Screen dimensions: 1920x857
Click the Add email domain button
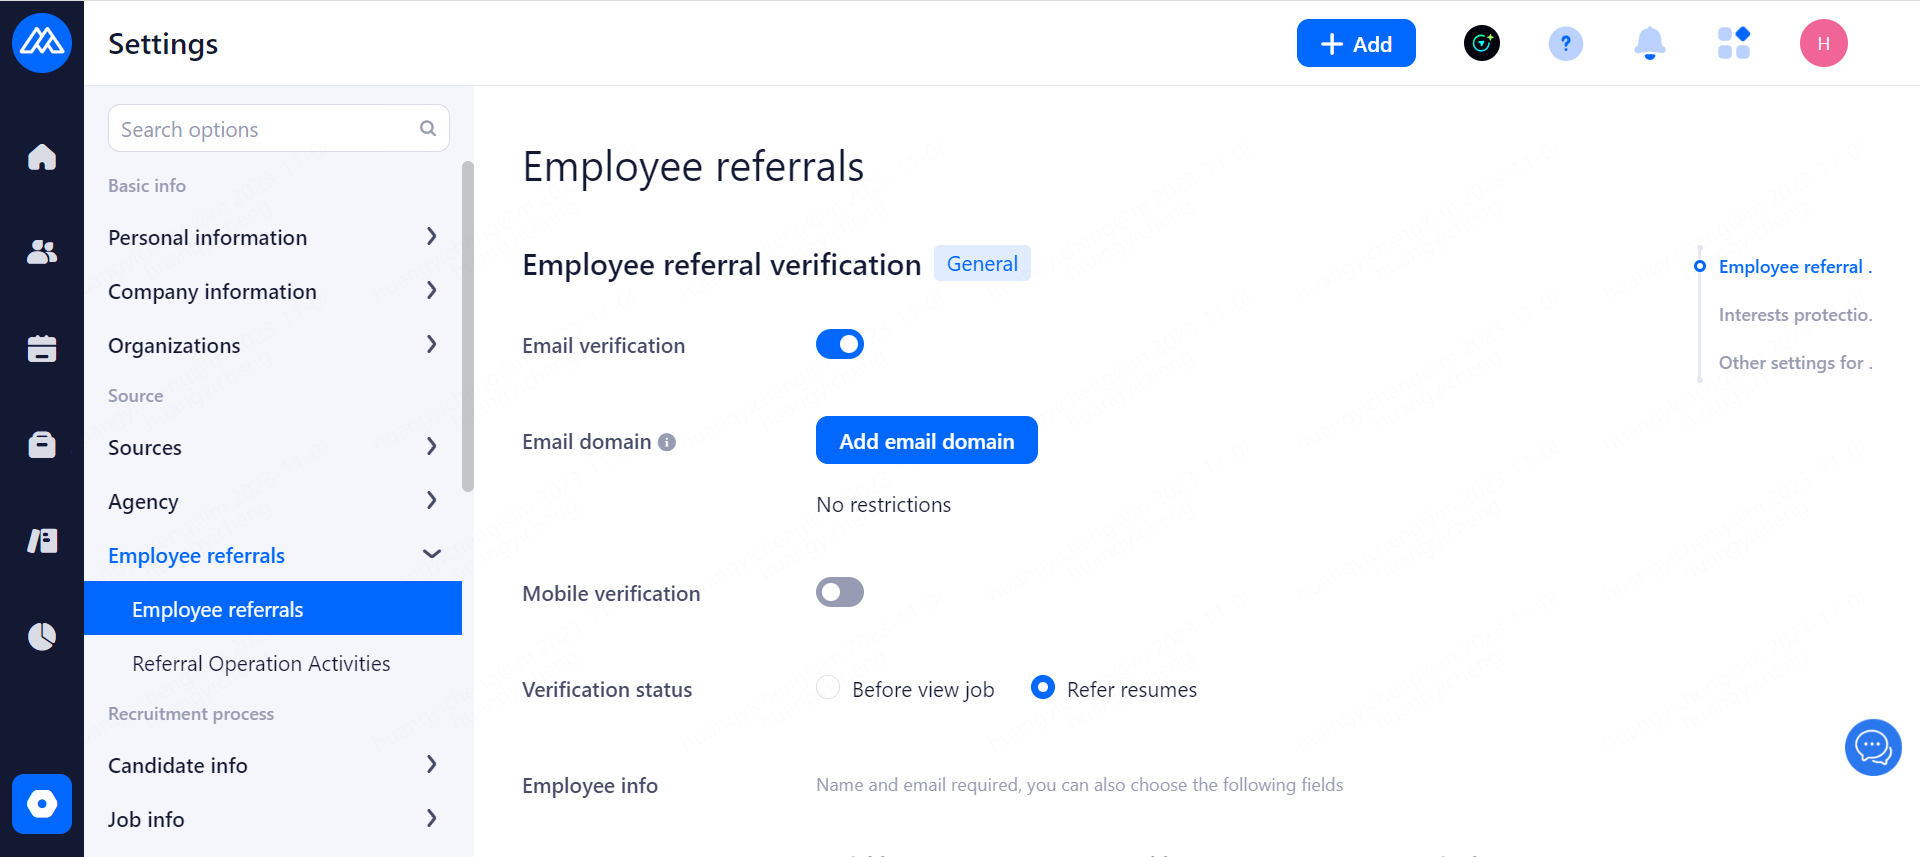click(926, 441)
